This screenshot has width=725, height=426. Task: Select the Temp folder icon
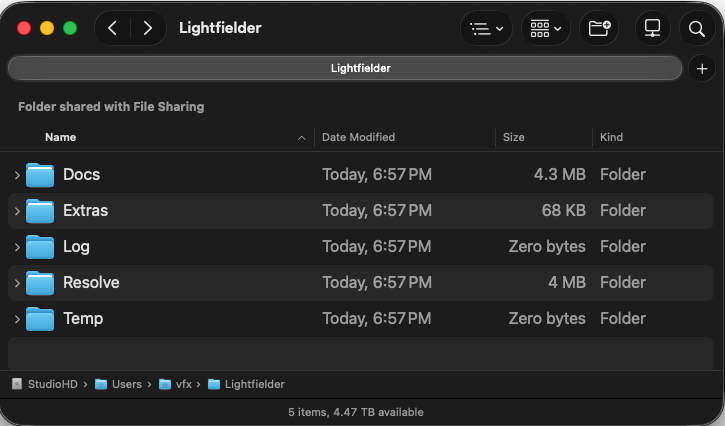click(x=40, y=319)
